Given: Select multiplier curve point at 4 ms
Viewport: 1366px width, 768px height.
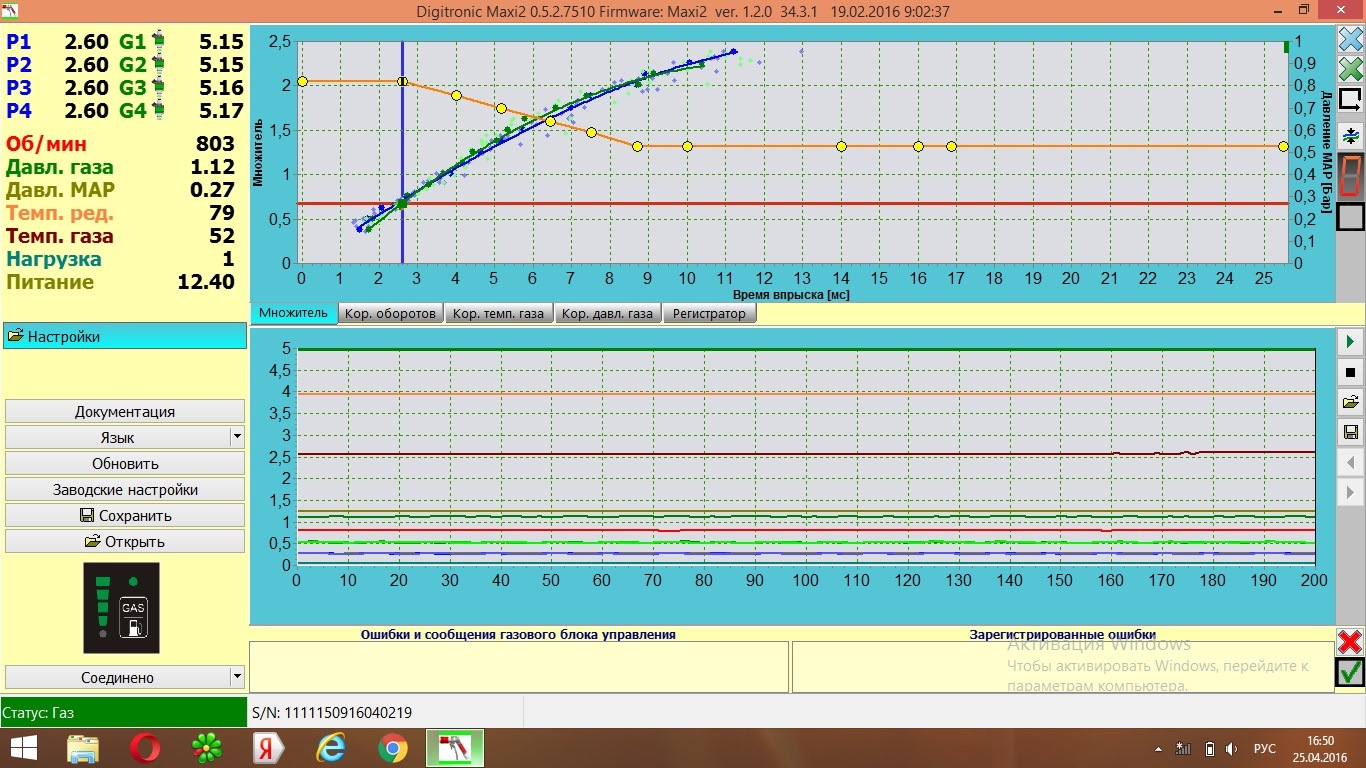Looking at the screenshot, I should tap(456, 95).
